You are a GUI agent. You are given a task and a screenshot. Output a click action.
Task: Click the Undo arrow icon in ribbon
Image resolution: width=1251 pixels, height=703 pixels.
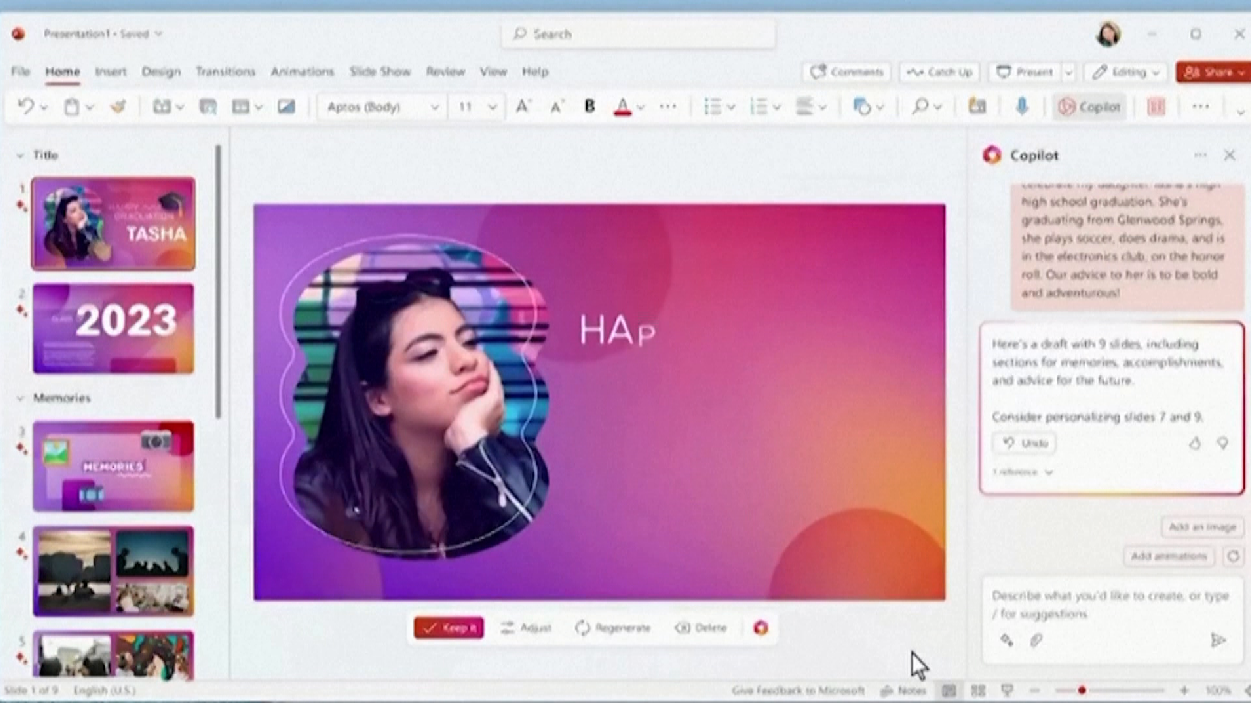26,107
